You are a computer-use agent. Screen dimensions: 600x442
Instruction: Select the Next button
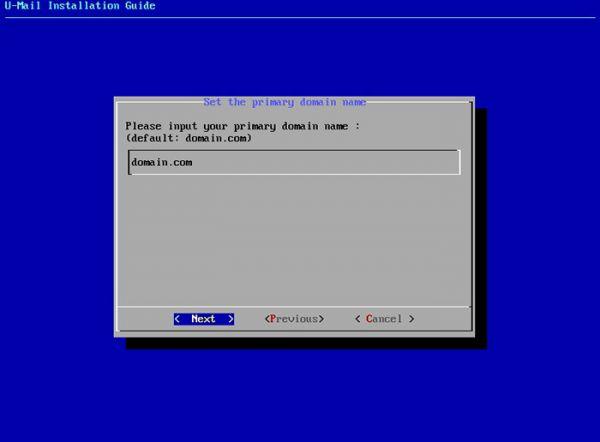pyautogui.click(x=204, y=319)
